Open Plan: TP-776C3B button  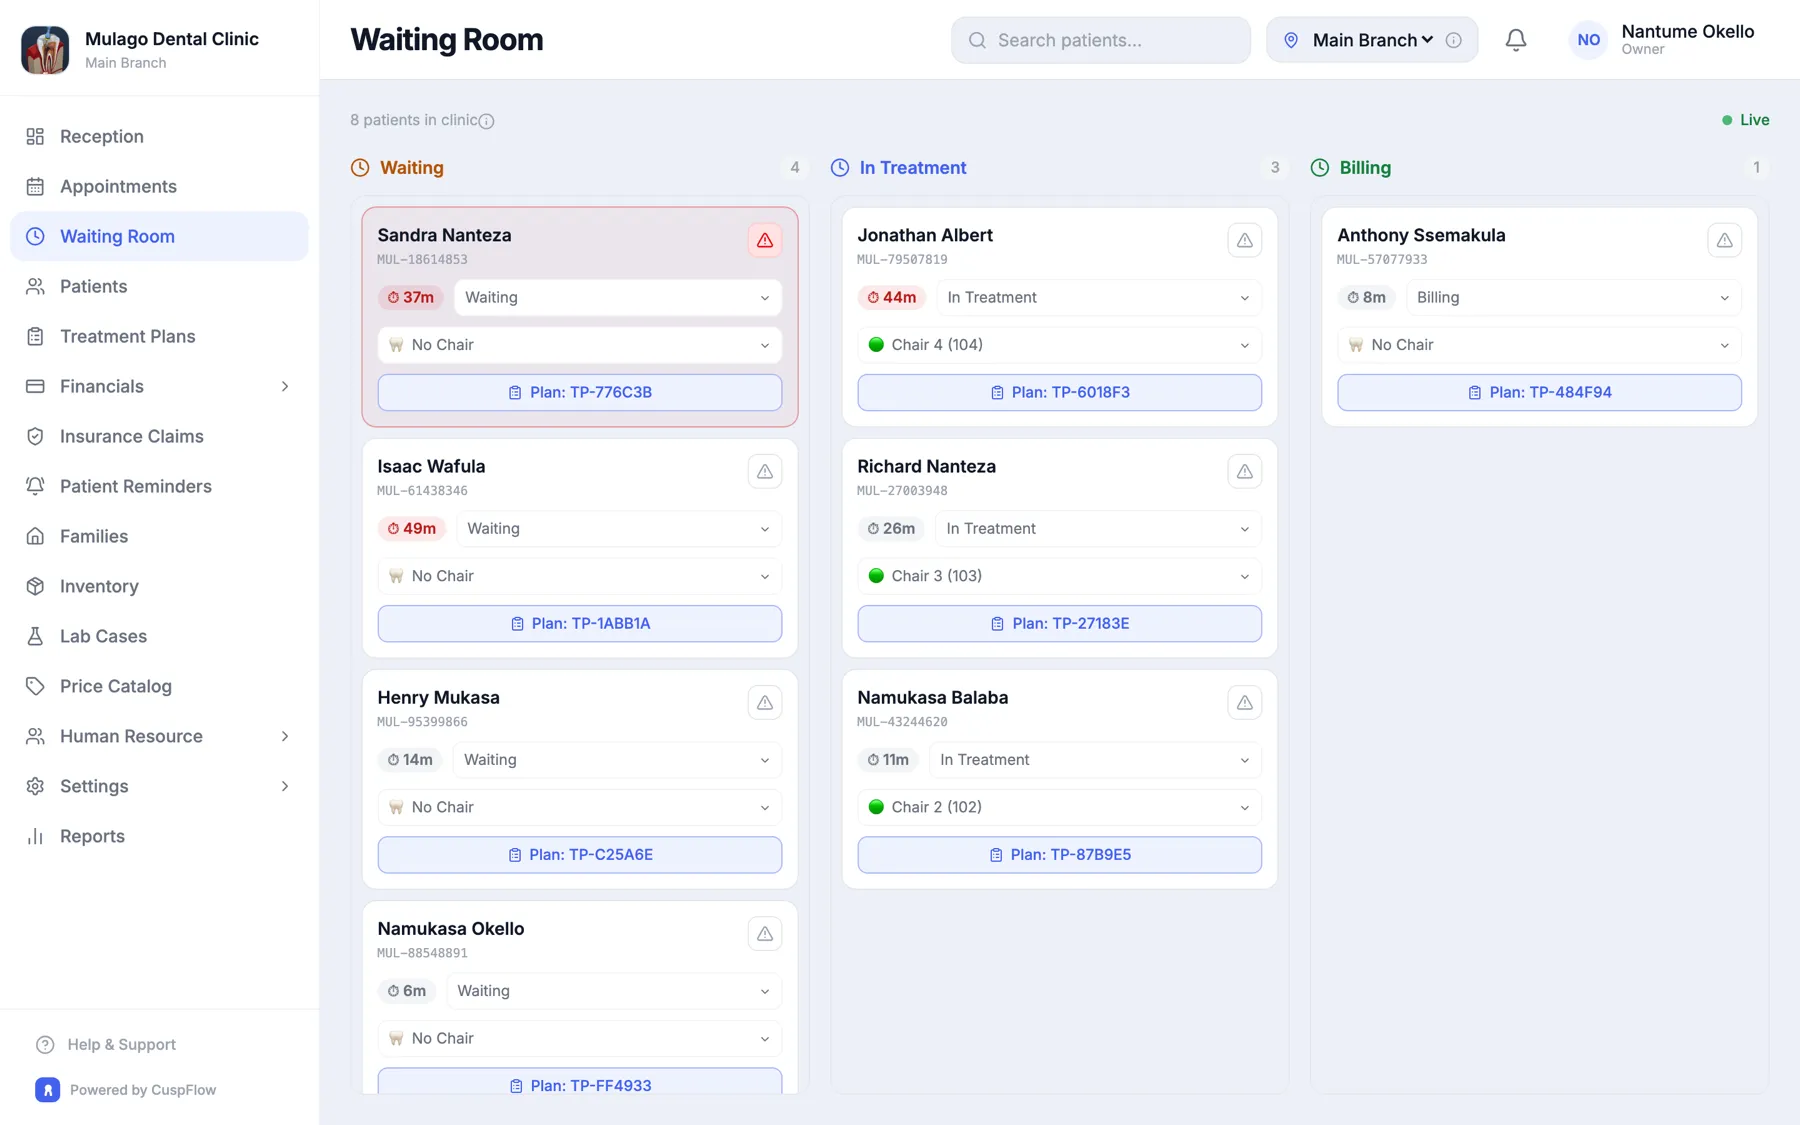pos(579,392)
